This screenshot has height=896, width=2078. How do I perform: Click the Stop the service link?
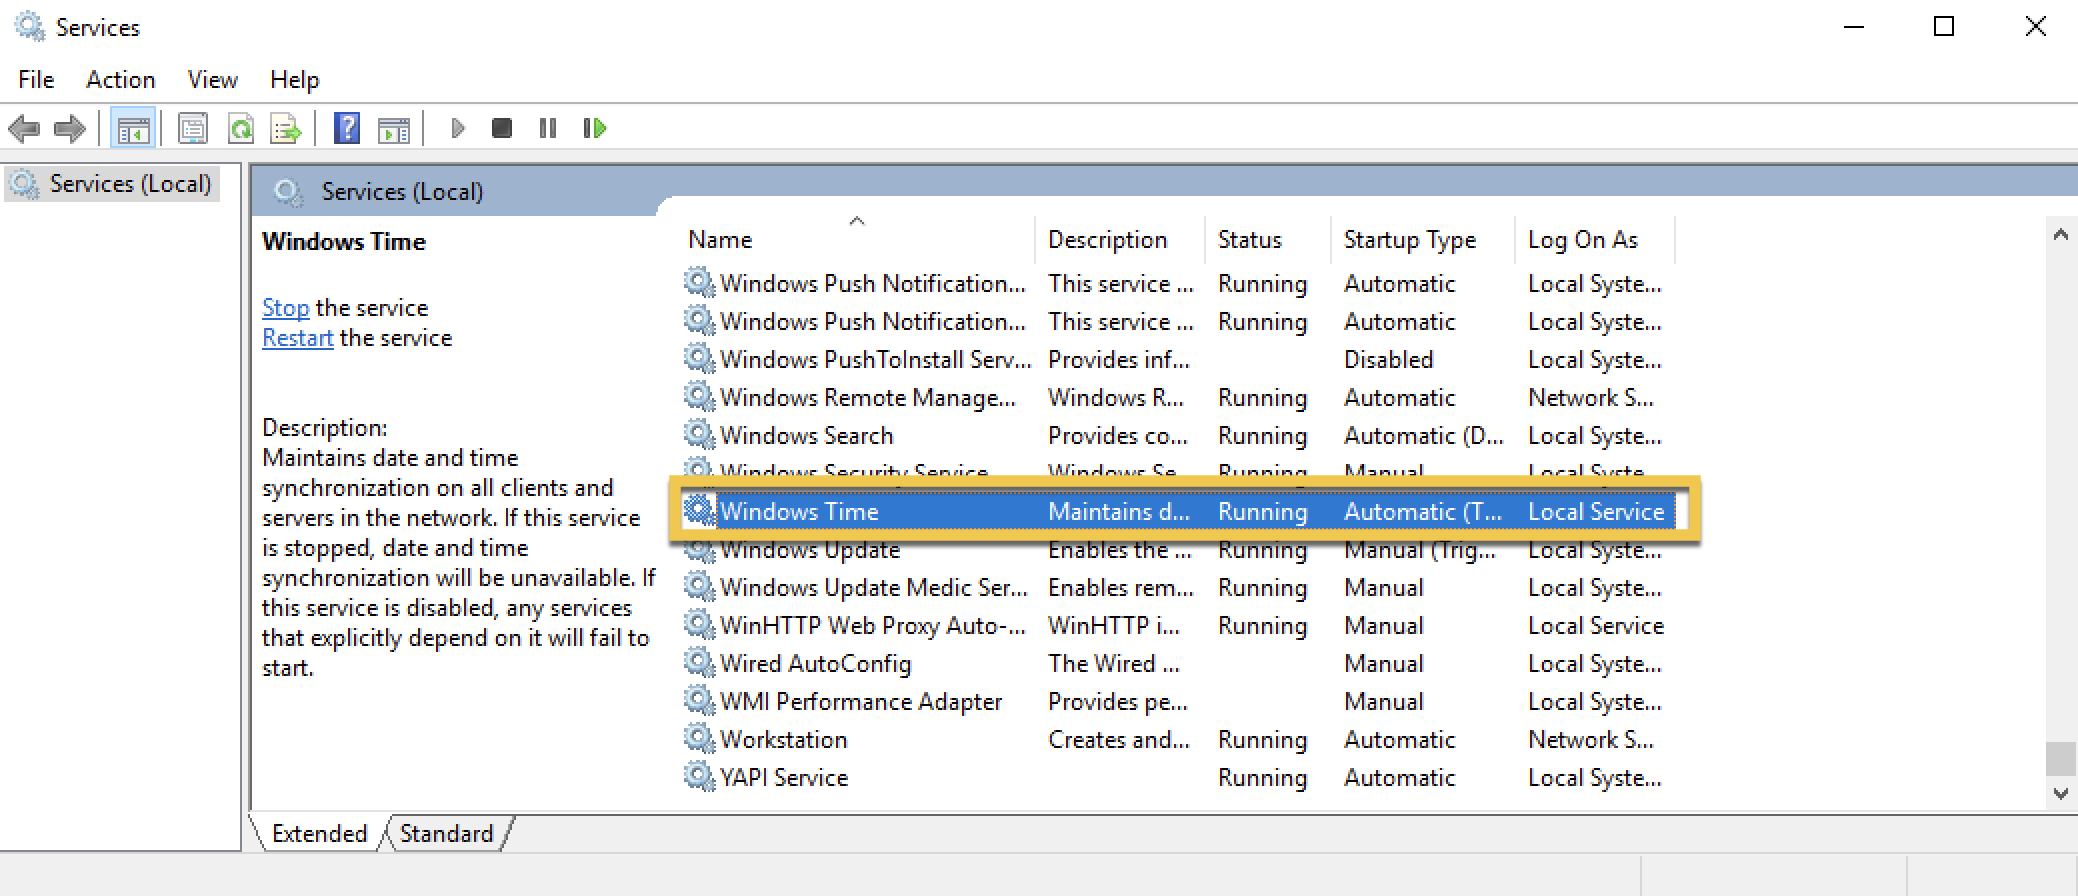285,308
